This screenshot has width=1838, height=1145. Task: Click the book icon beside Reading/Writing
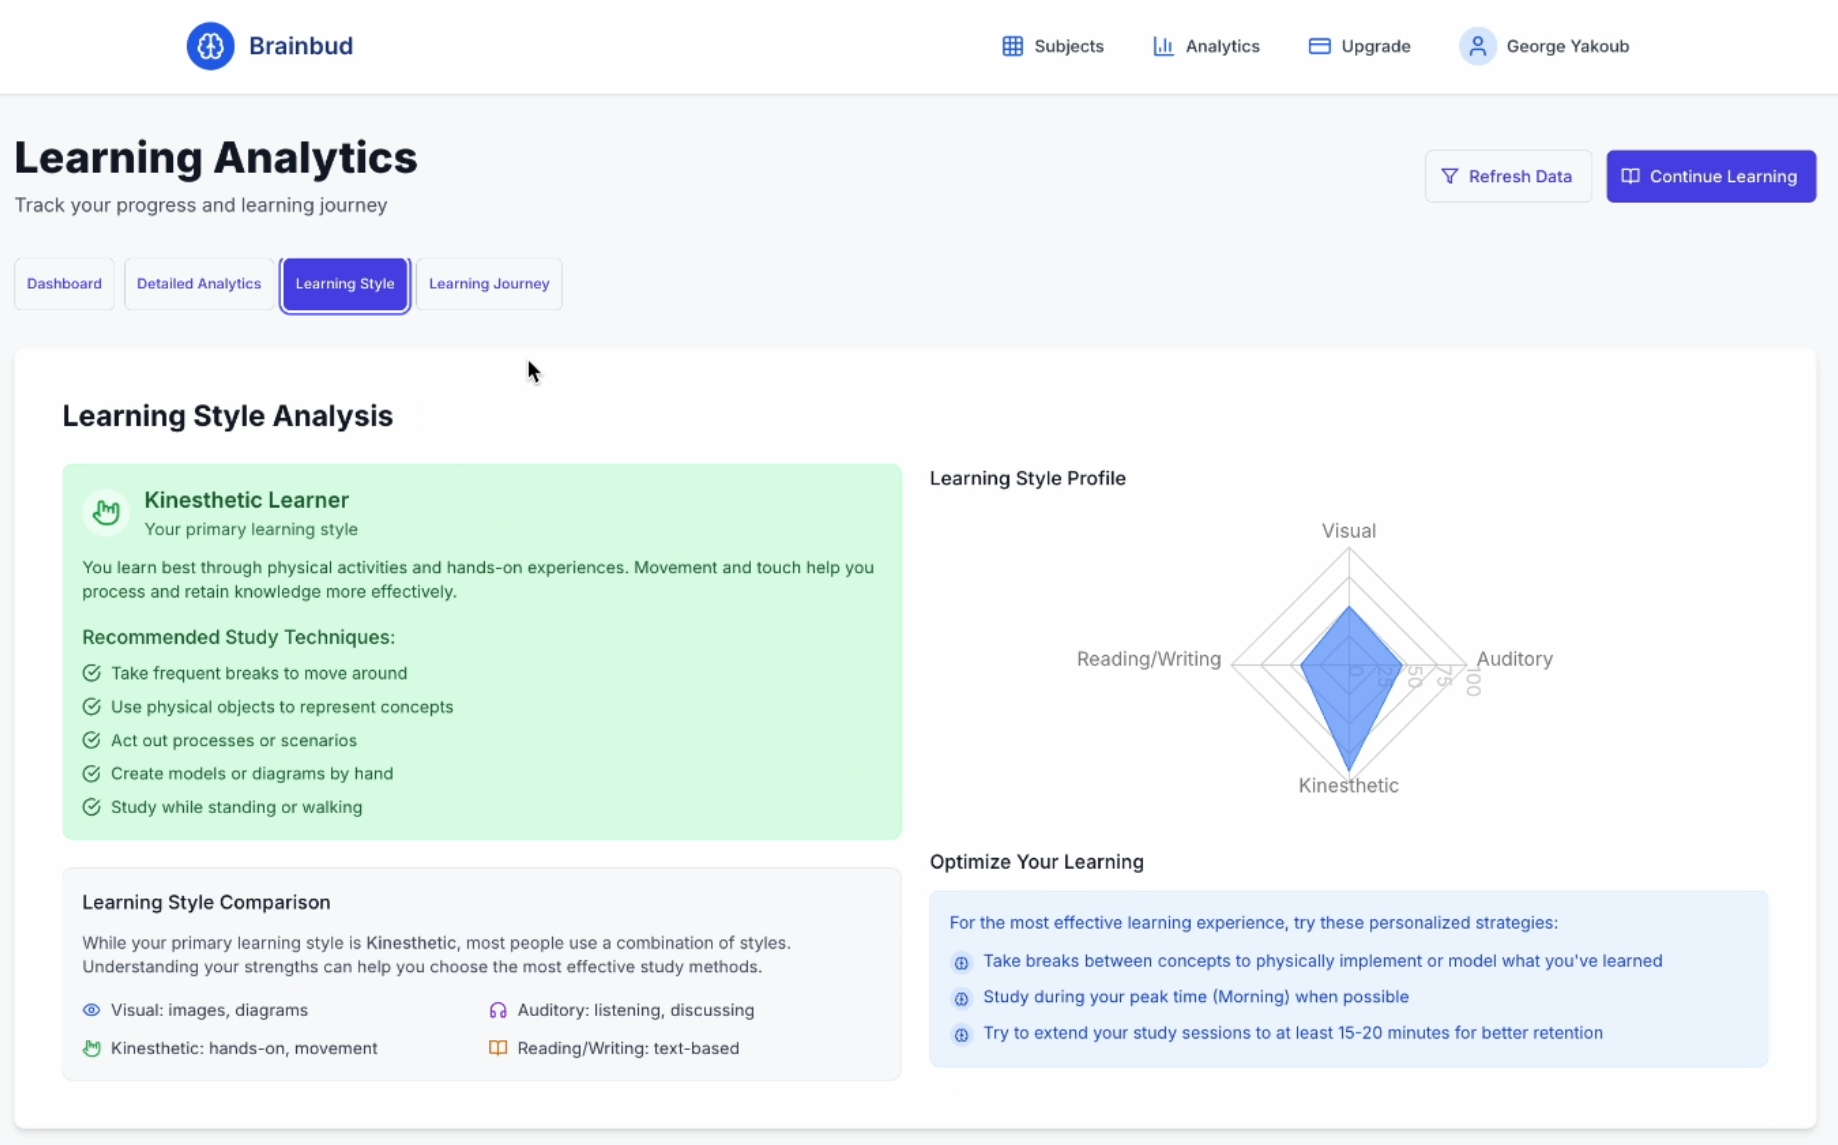498,1048
